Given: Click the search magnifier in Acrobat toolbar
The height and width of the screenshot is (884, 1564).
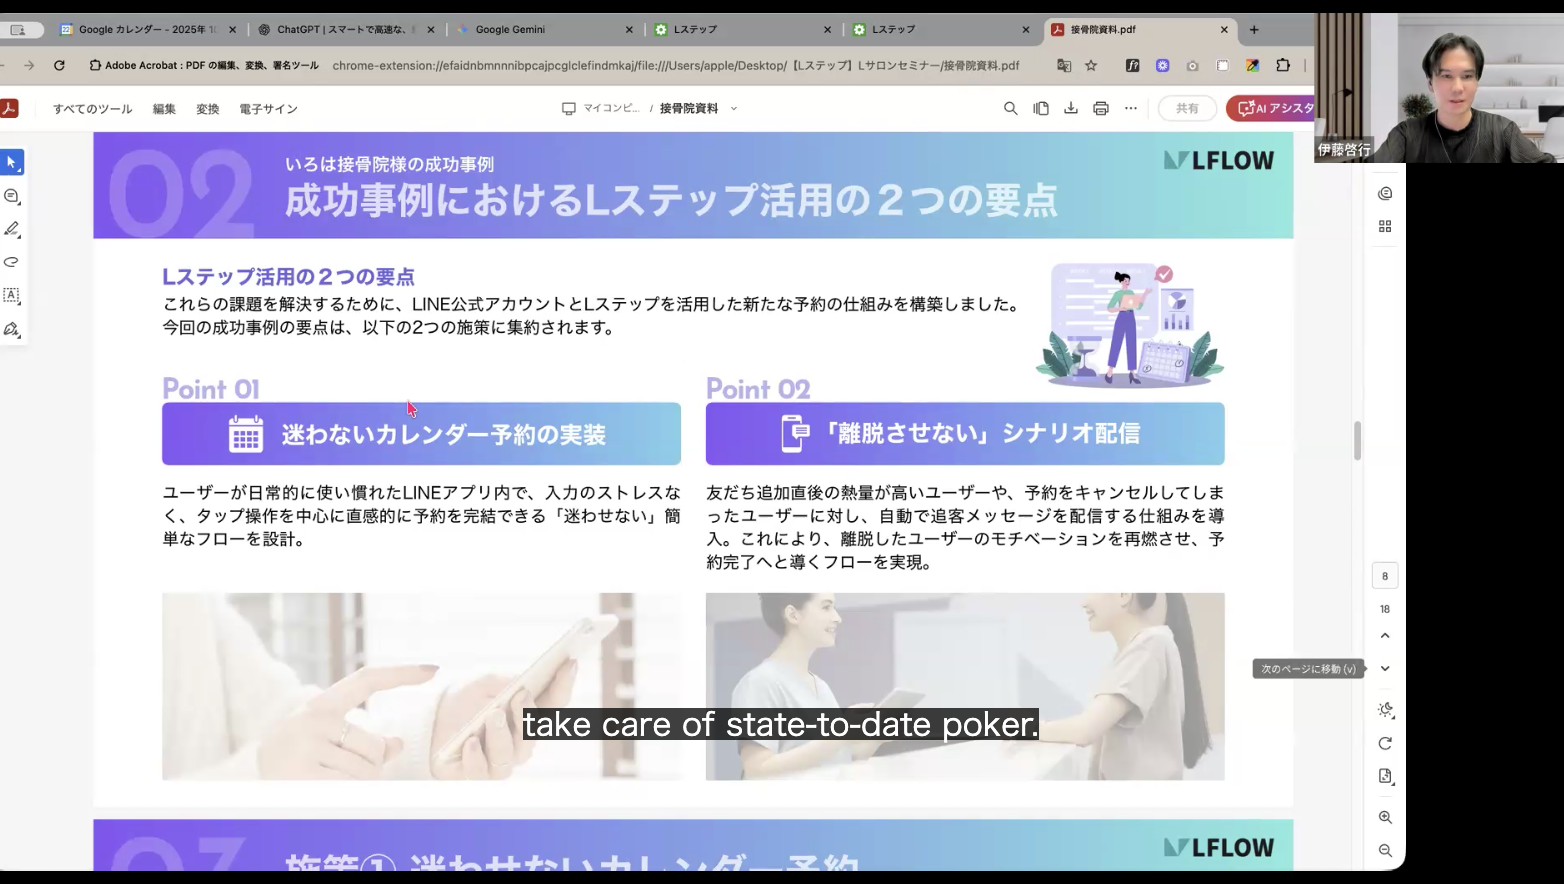Looking at the screenshot, I should tap(1010, 108).
